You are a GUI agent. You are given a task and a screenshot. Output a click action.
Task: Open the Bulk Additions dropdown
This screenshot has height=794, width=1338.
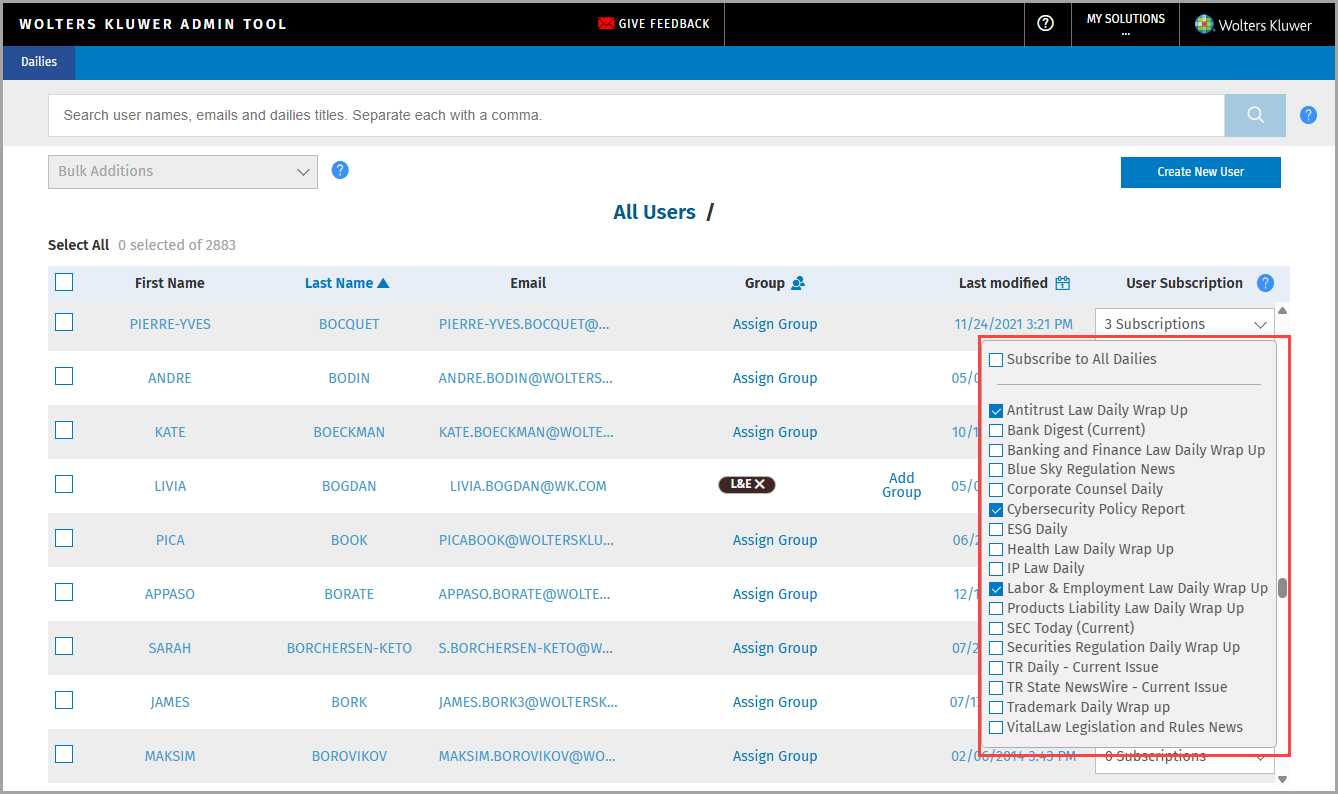183,171
